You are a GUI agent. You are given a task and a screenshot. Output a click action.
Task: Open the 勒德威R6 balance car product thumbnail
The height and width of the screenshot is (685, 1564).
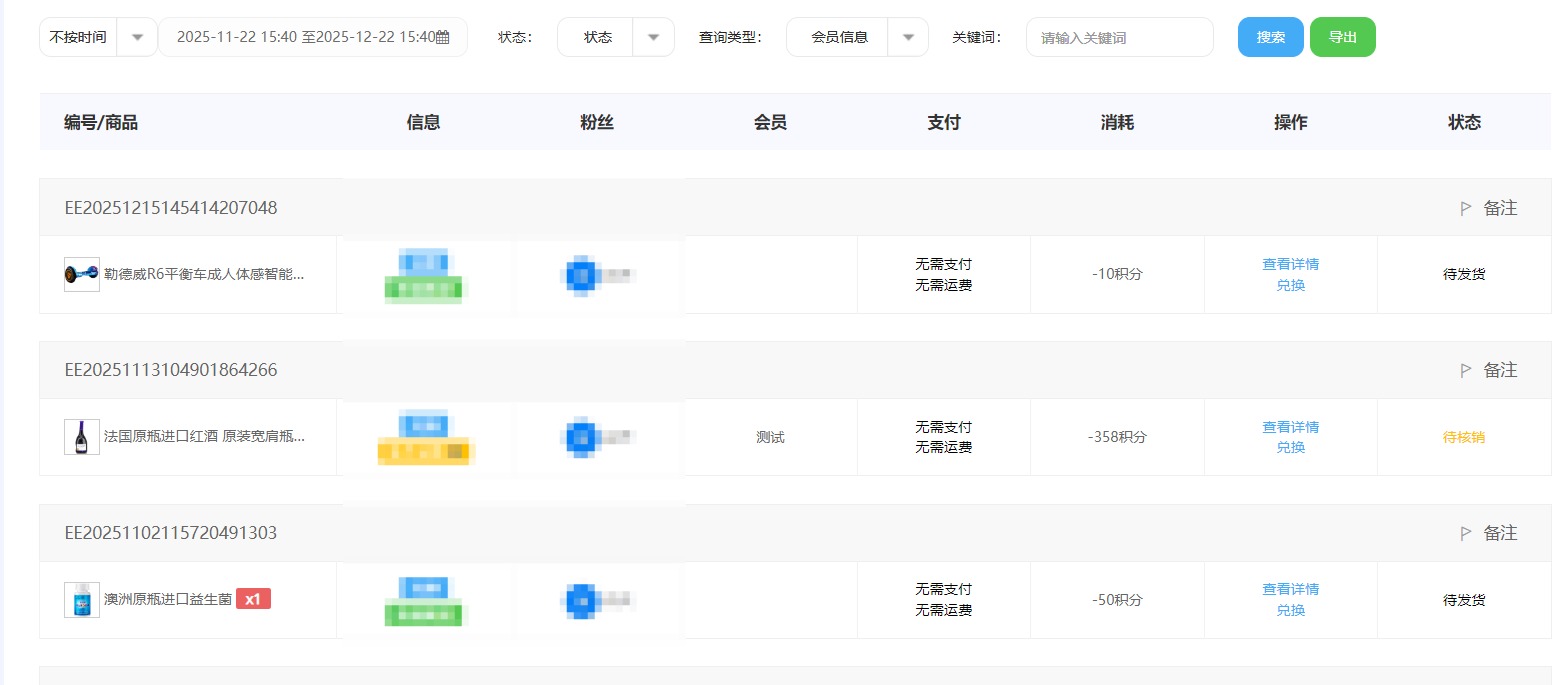click(x=84, y=273)
